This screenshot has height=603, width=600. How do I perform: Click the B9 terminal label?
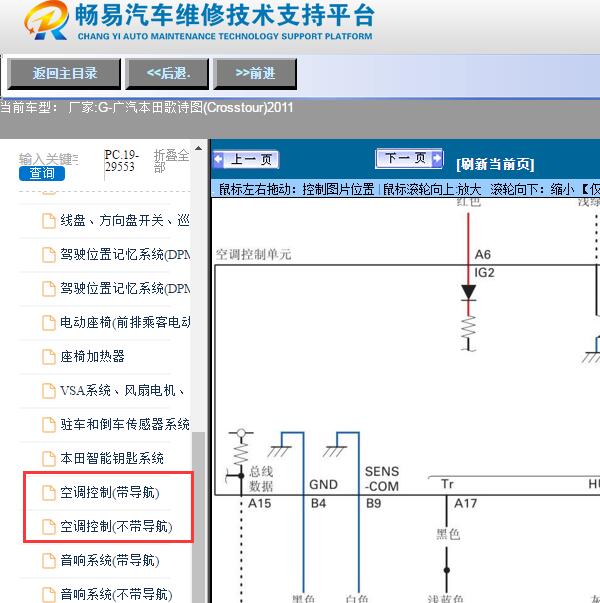pyautogui.click(x=373, y=503)
